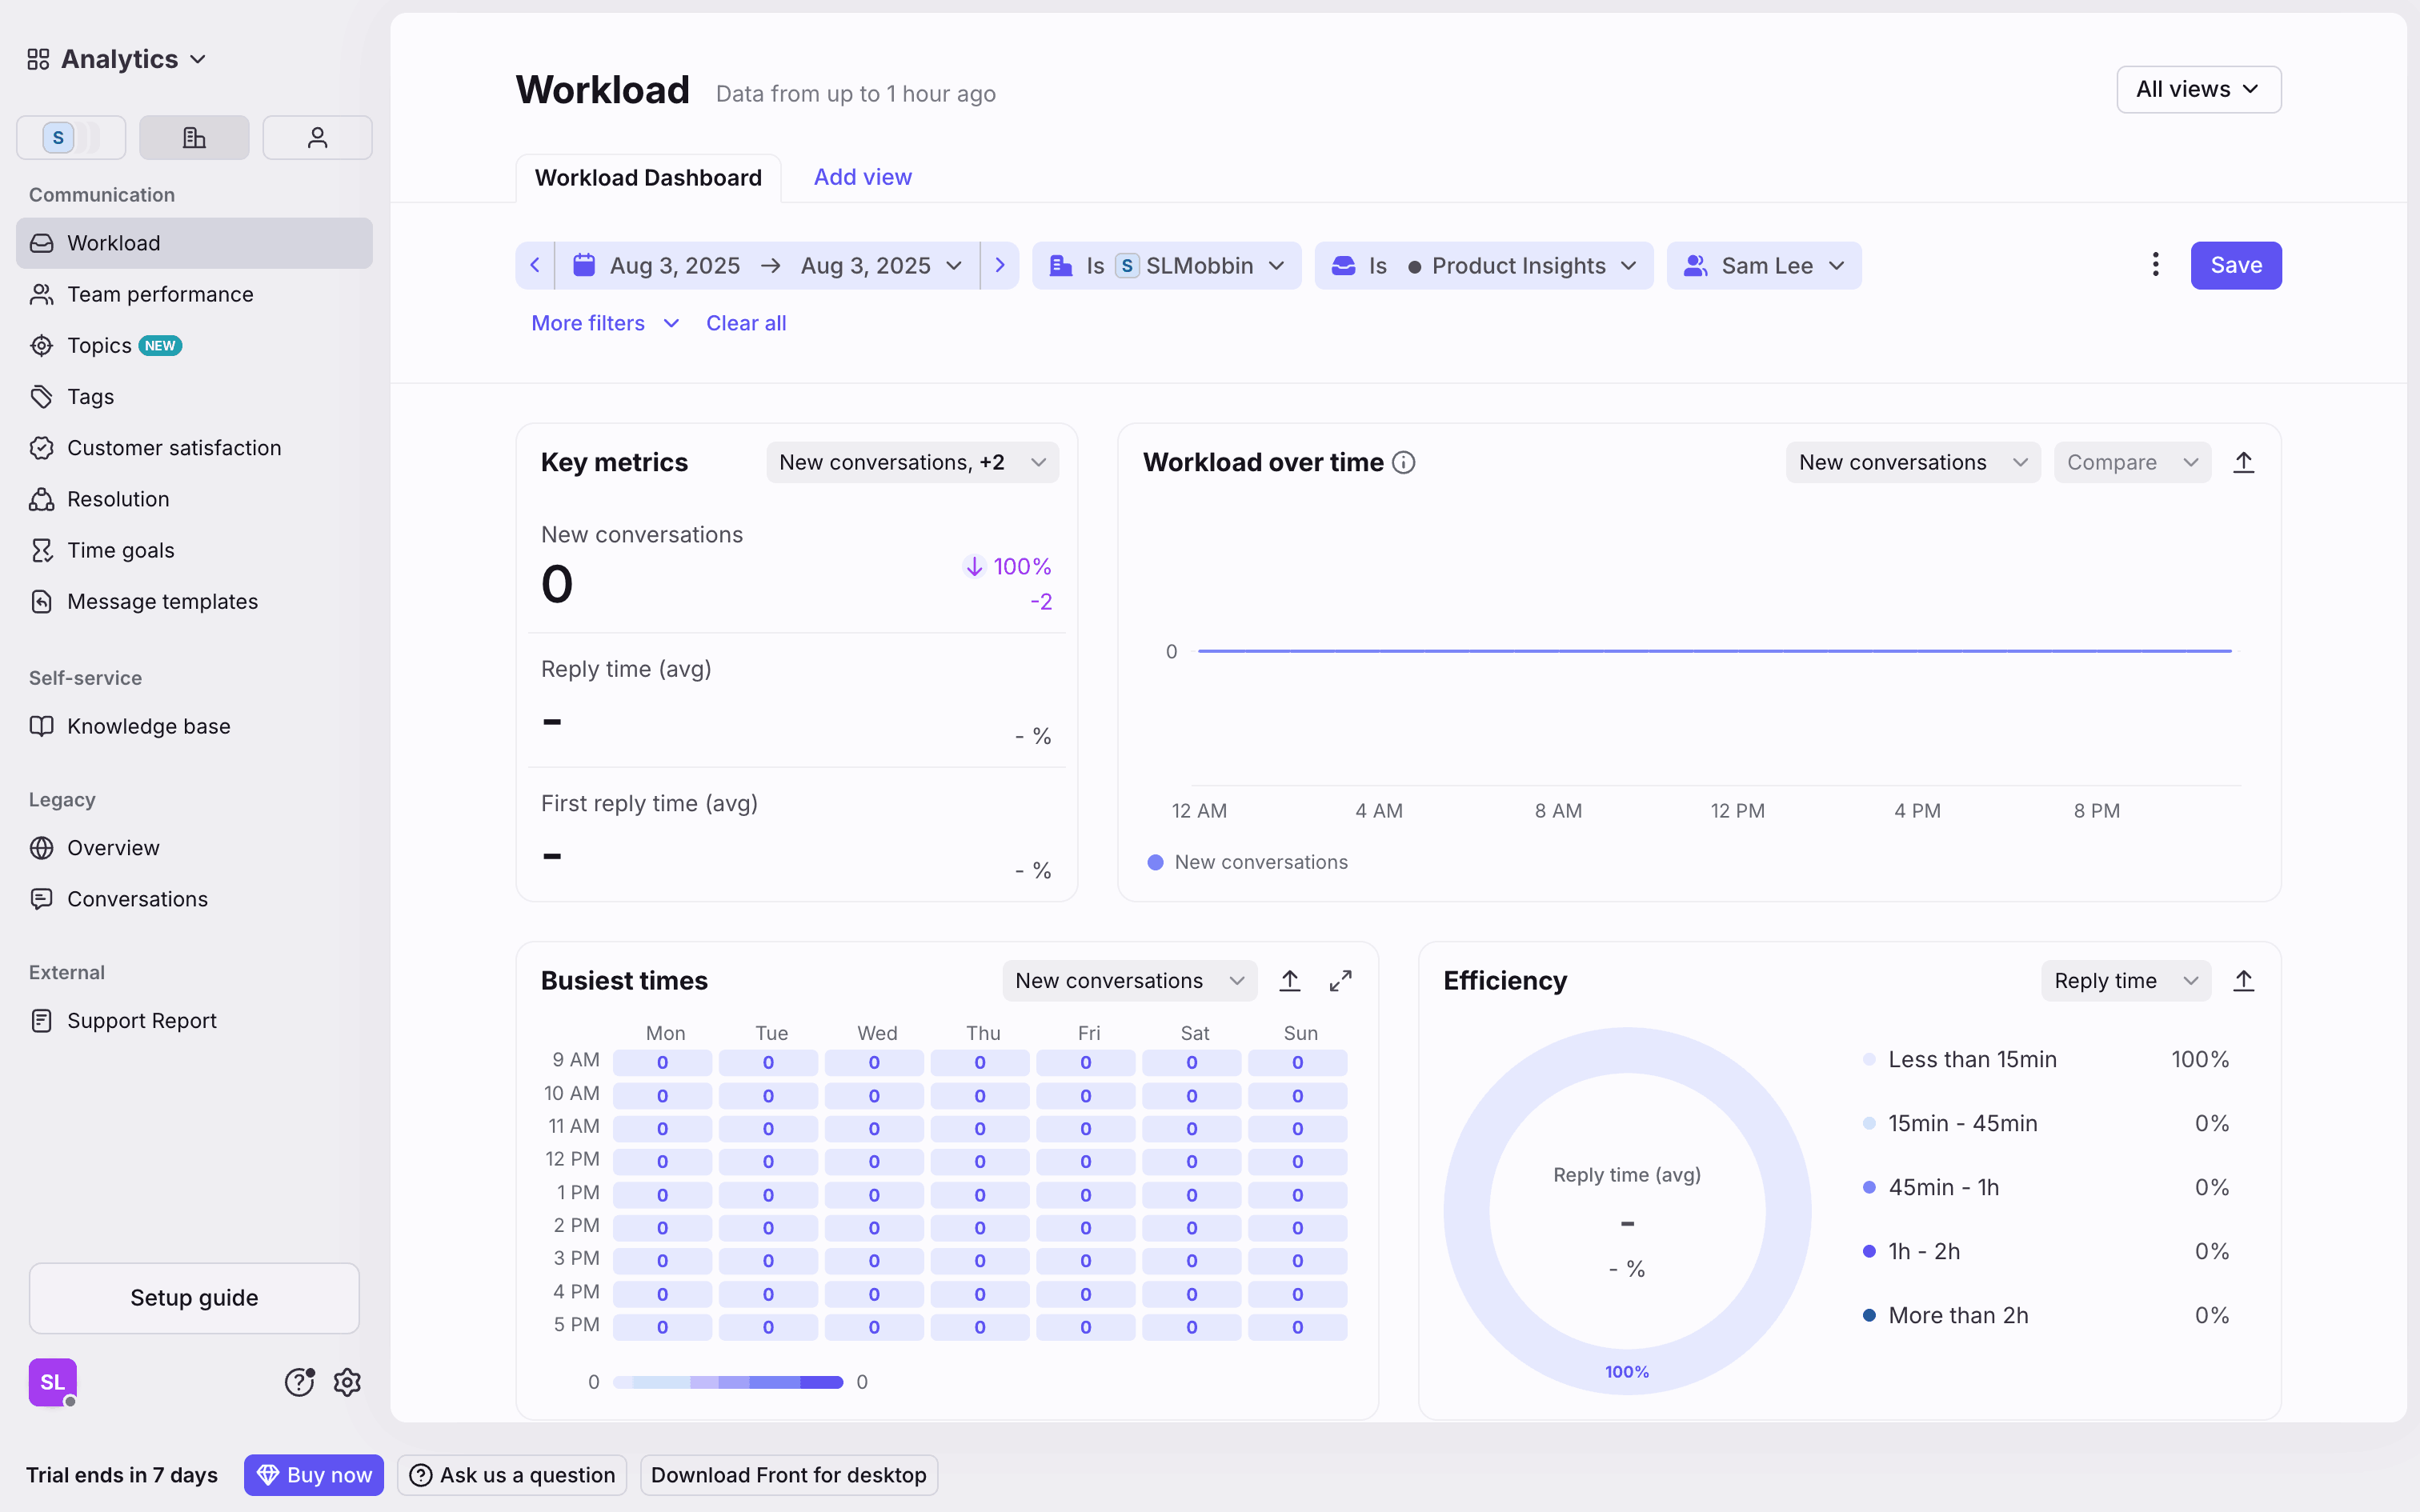The height and width of the screenshot is (1512, 2420).
Task: Go to the previous date range
Action: [x=535, y=265]
